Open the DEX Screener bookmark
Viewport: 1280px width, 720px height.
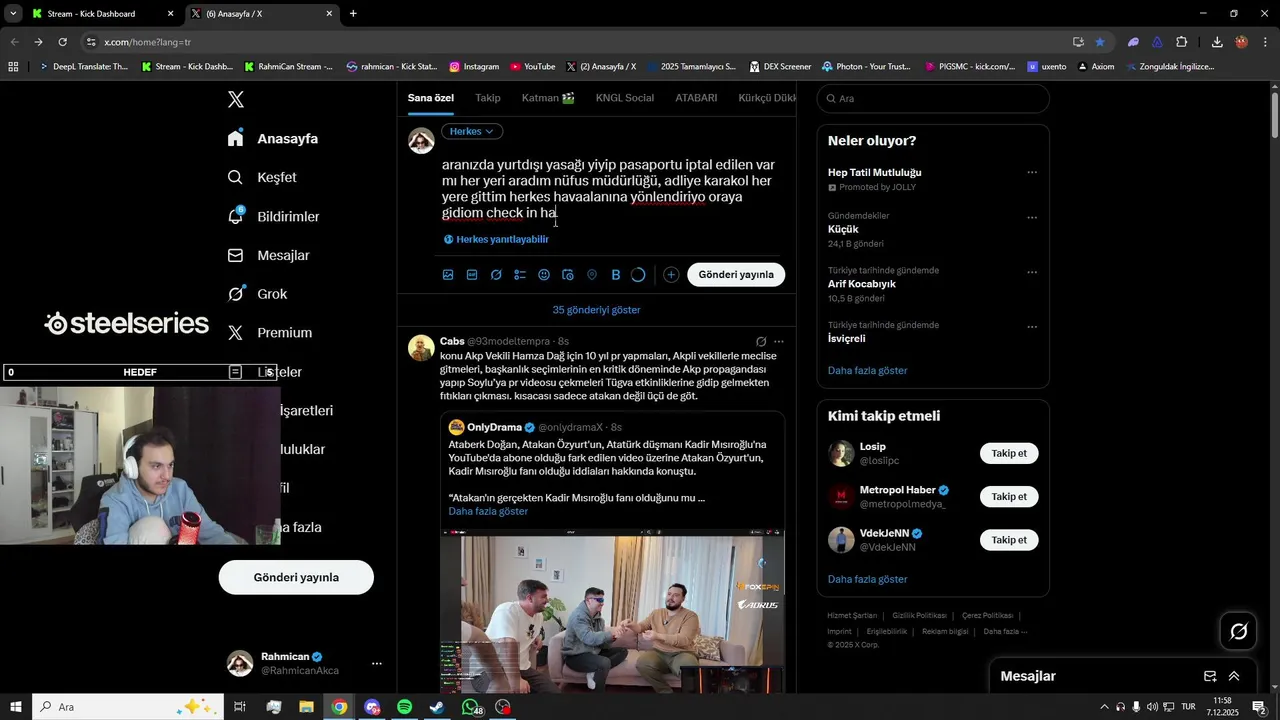(x=779, y=67)
